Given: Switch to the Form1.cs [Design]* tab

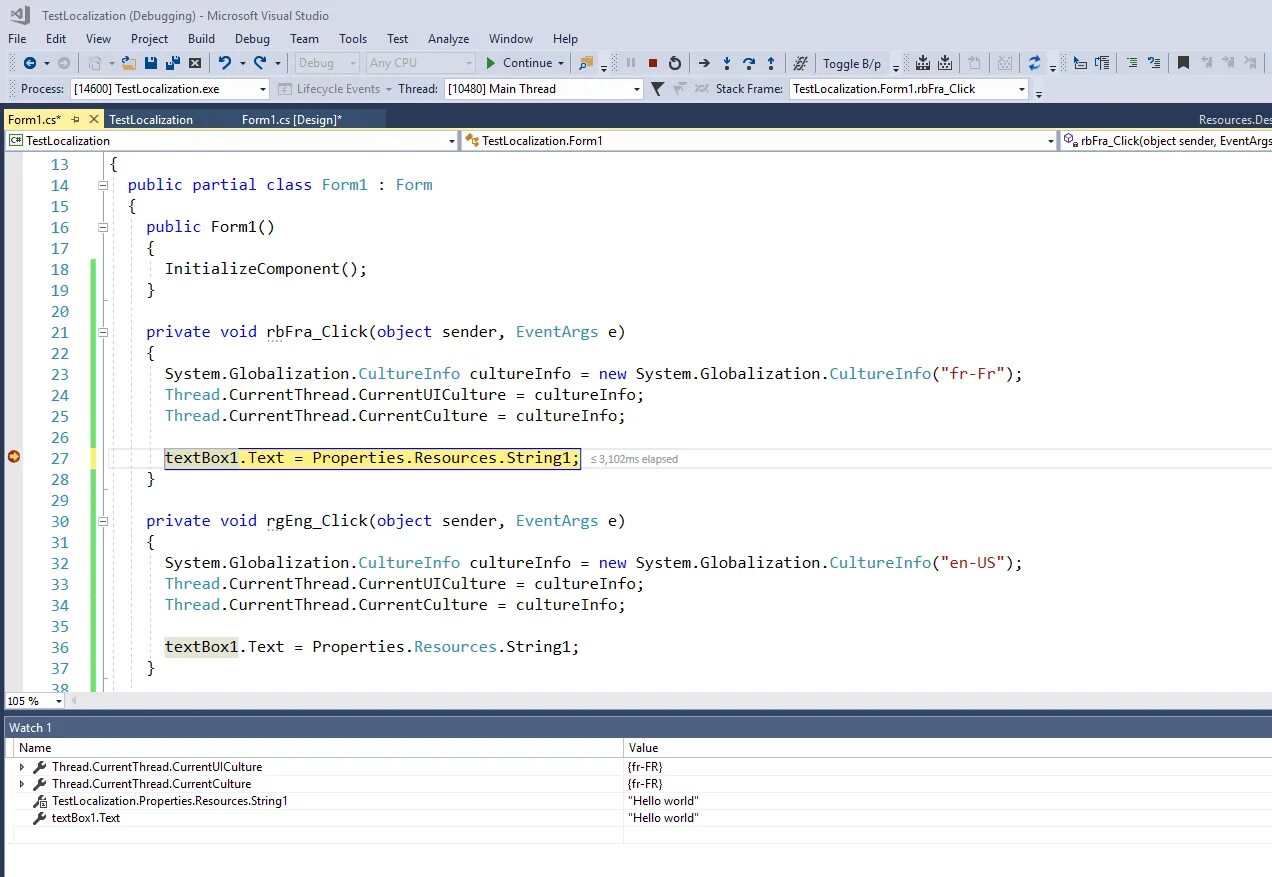Looking at the screenshot, I should coord(292,119).
